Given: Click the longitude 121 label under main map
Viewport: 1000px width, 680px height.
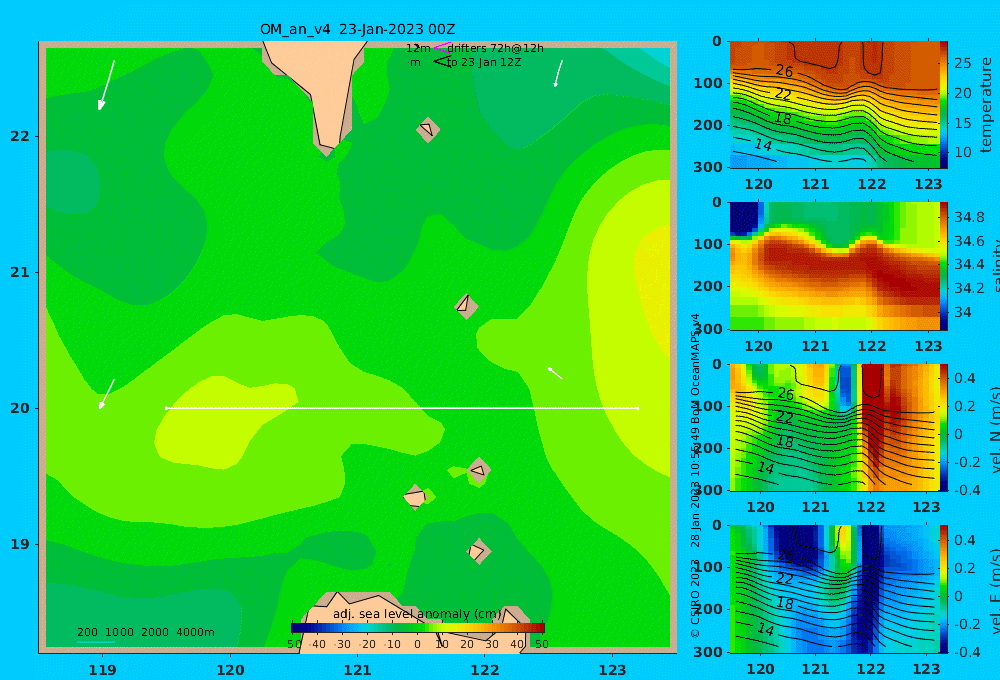Looking at the screenshot, I should [x=358, y=670].
